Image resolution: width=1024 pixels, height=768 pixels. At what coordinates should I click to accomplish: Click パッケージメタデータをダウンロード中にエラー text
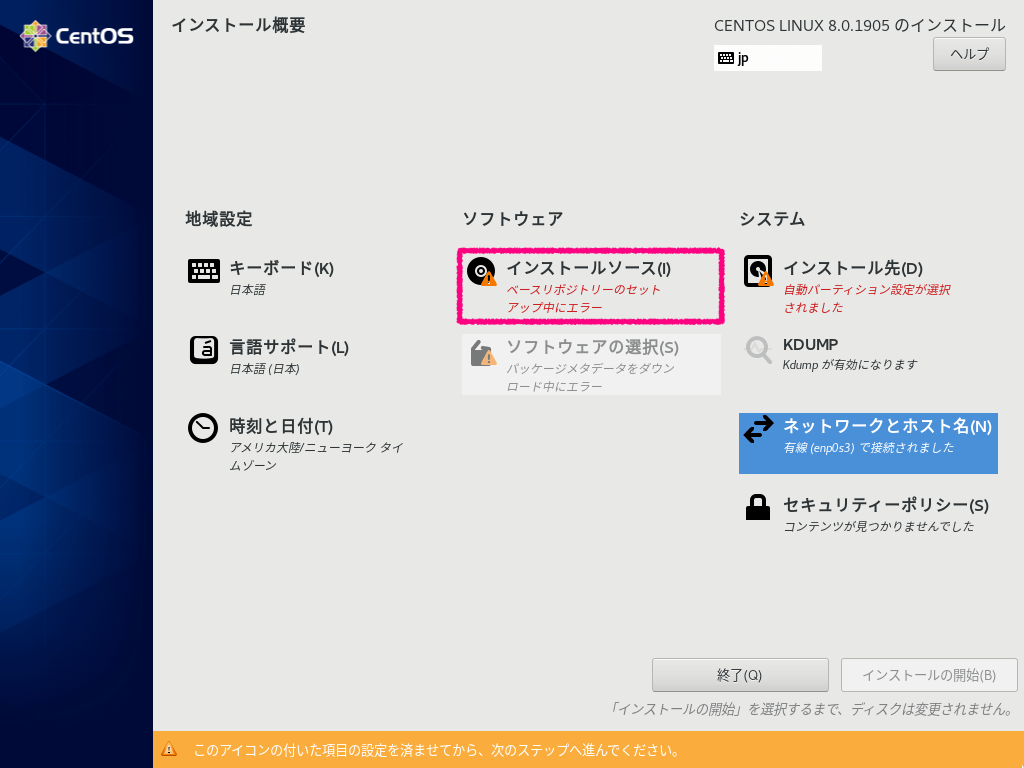[x=591, y=377]
